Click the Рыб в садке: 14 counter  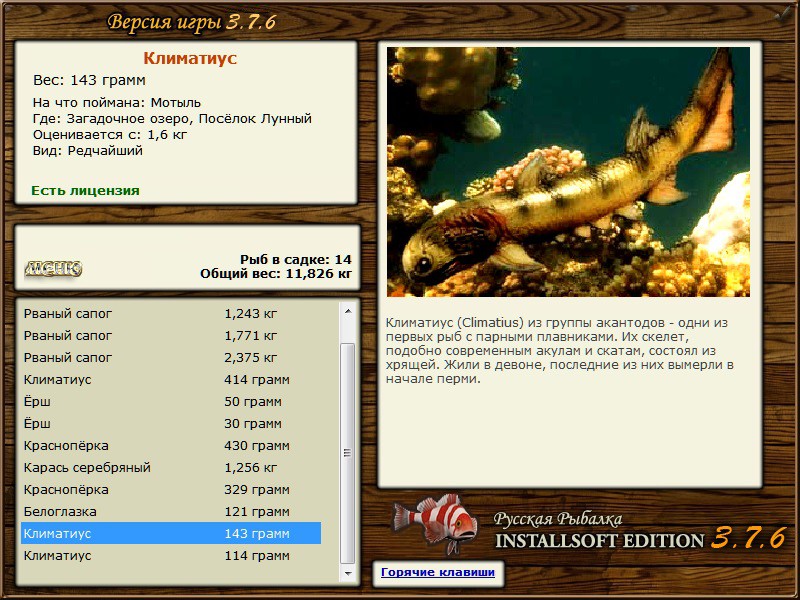pyautogui.click(x=296, y=260)
